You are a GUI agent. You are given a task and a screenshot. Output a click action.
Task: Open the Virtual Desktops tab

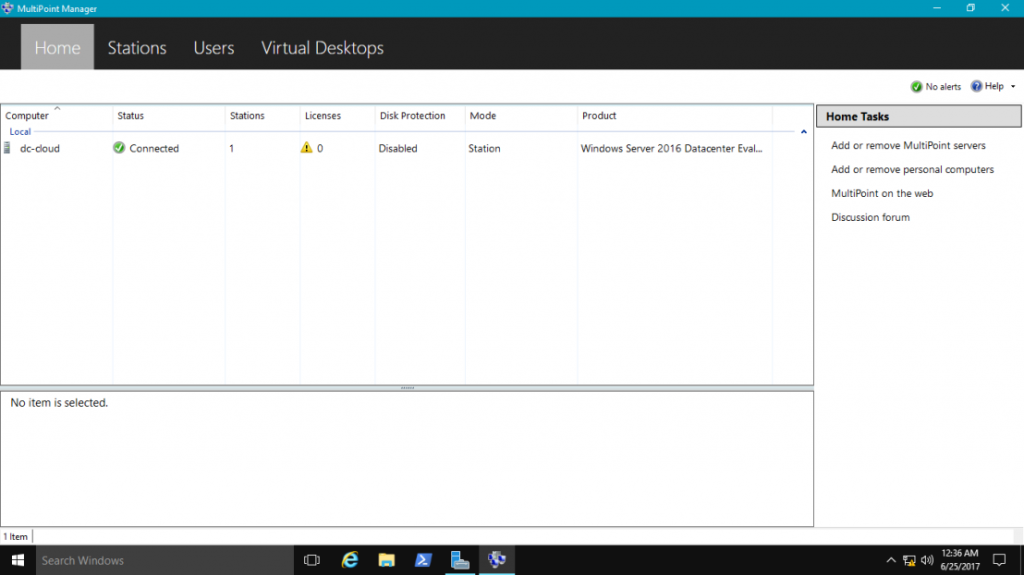tap(323, 48)
